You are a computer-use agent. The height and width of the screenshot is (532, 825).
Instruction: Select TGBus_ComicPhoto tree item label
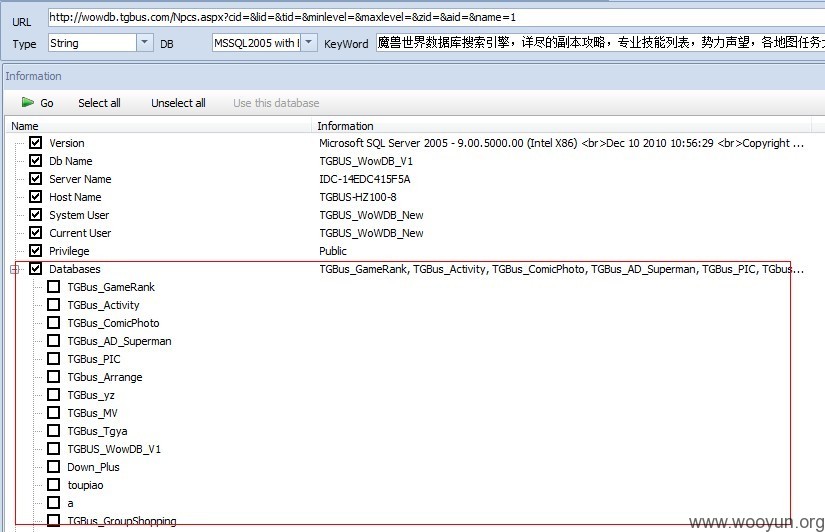(113, 323)
